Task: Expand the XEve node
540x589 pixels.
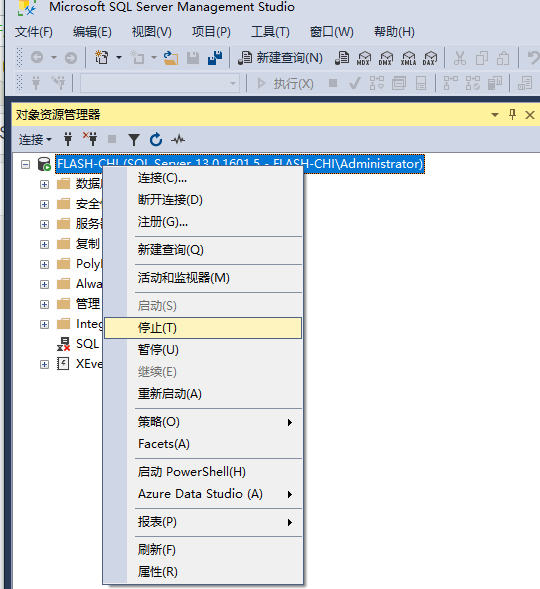Action: [x=44, y=364]
